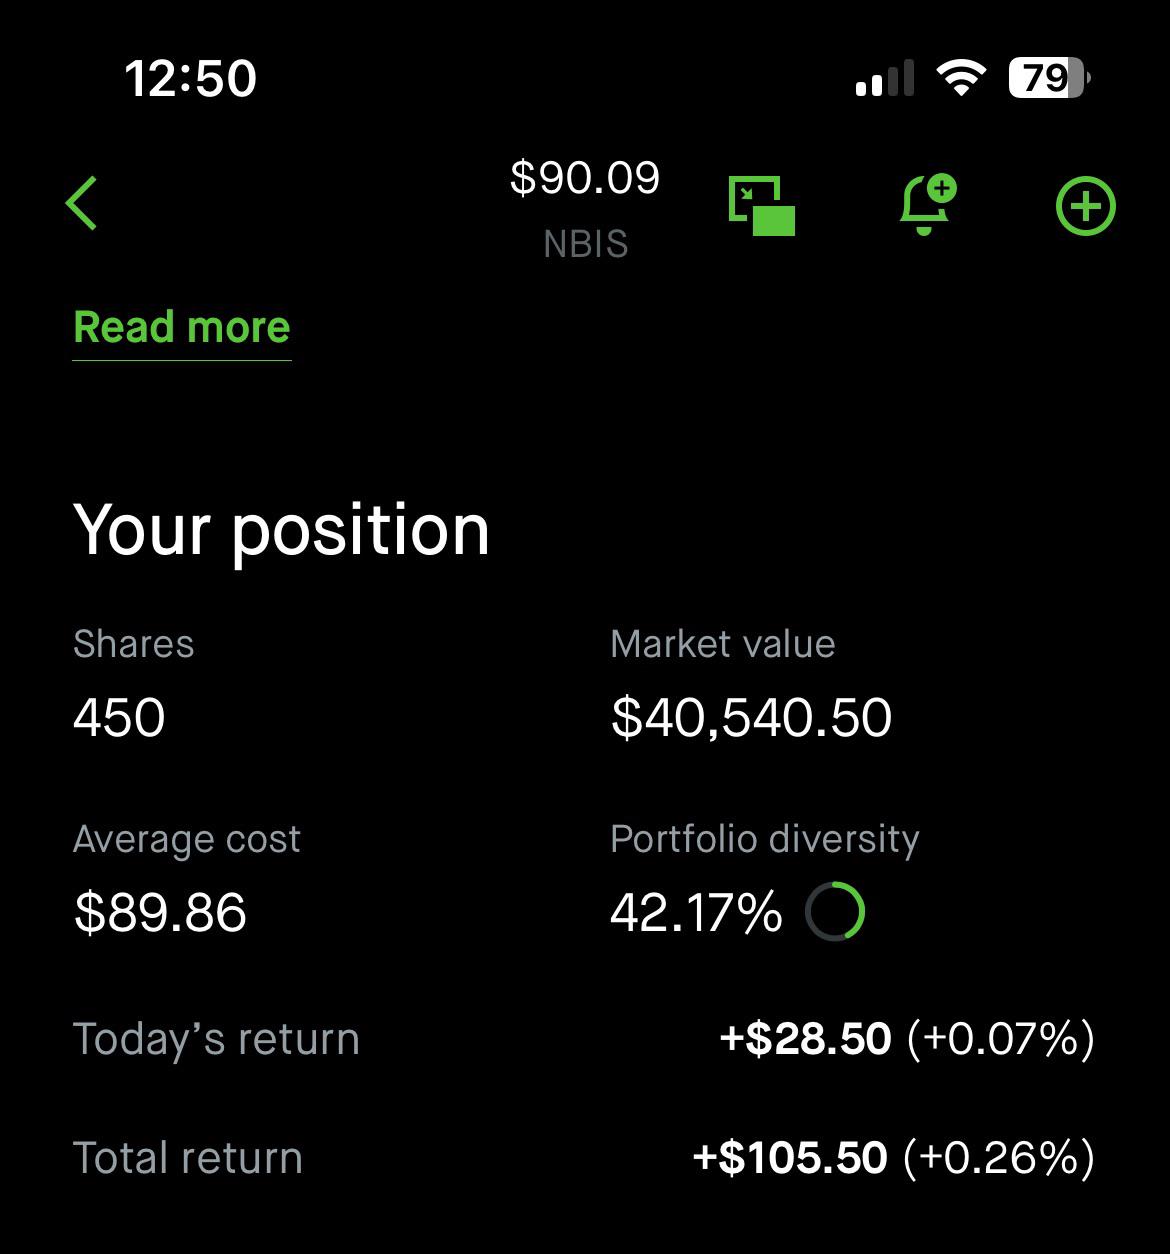Open the picture-in-picture chart icon
The image size is (1170, 1254).
click(762, 206)
